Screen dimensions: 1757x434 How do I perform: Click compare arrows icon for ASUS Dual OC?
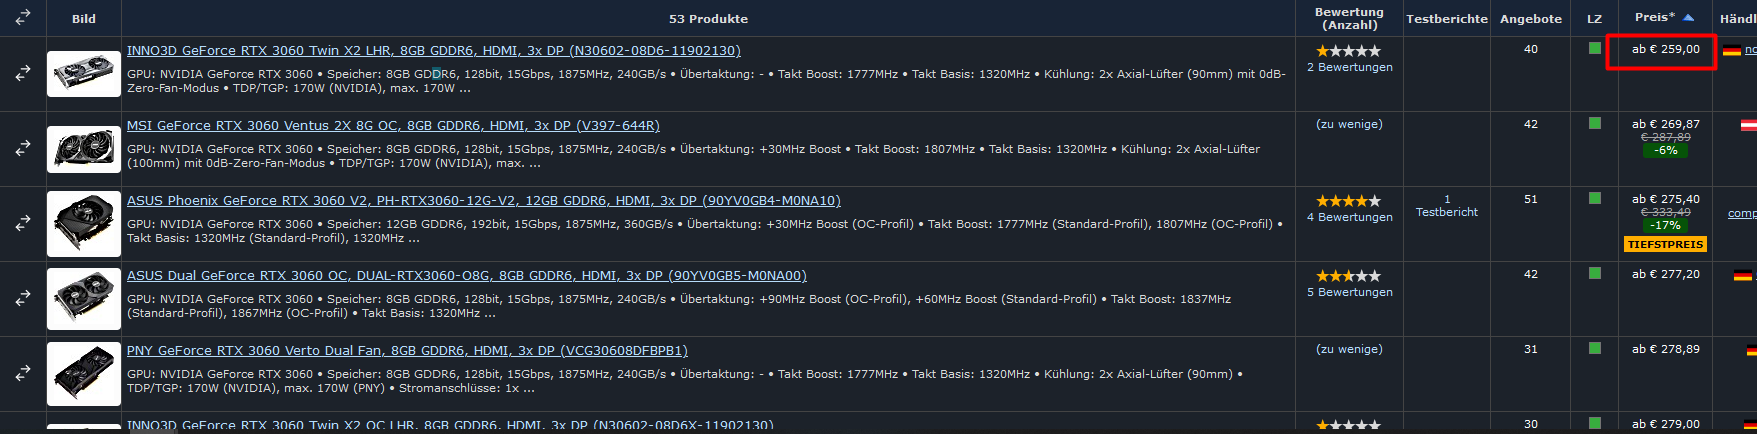pos(22,298)
